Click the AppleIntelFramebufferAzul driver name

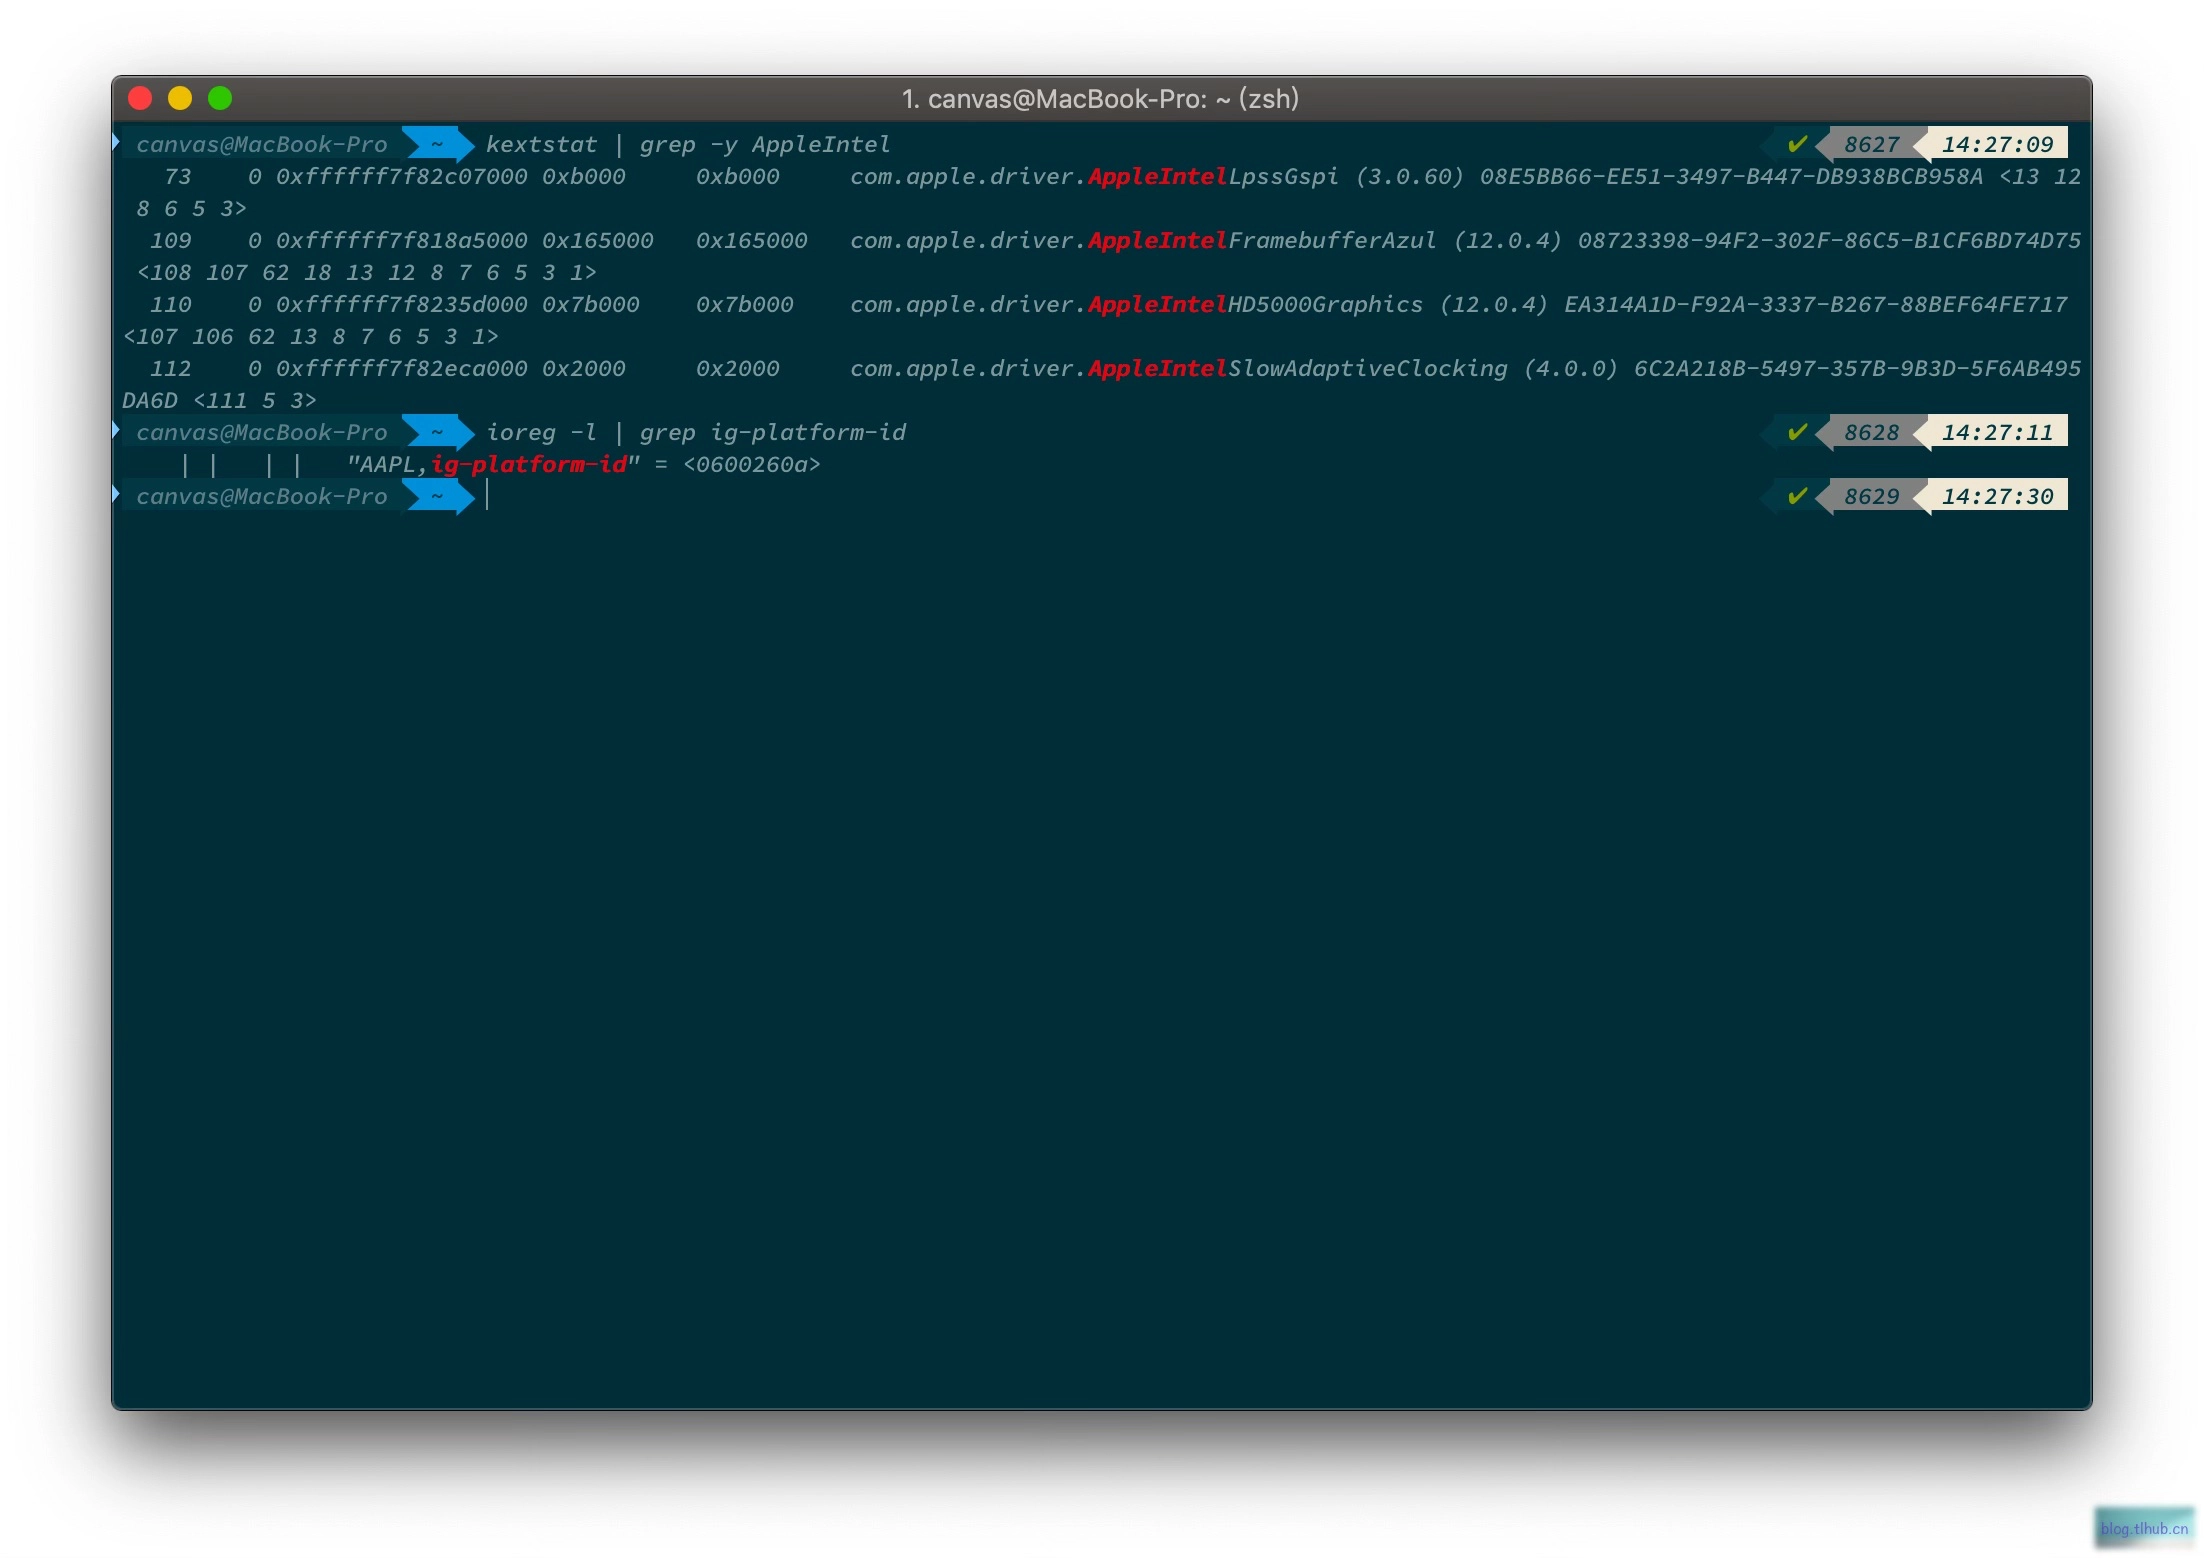pyautogui.click(x=1262, y=241)
